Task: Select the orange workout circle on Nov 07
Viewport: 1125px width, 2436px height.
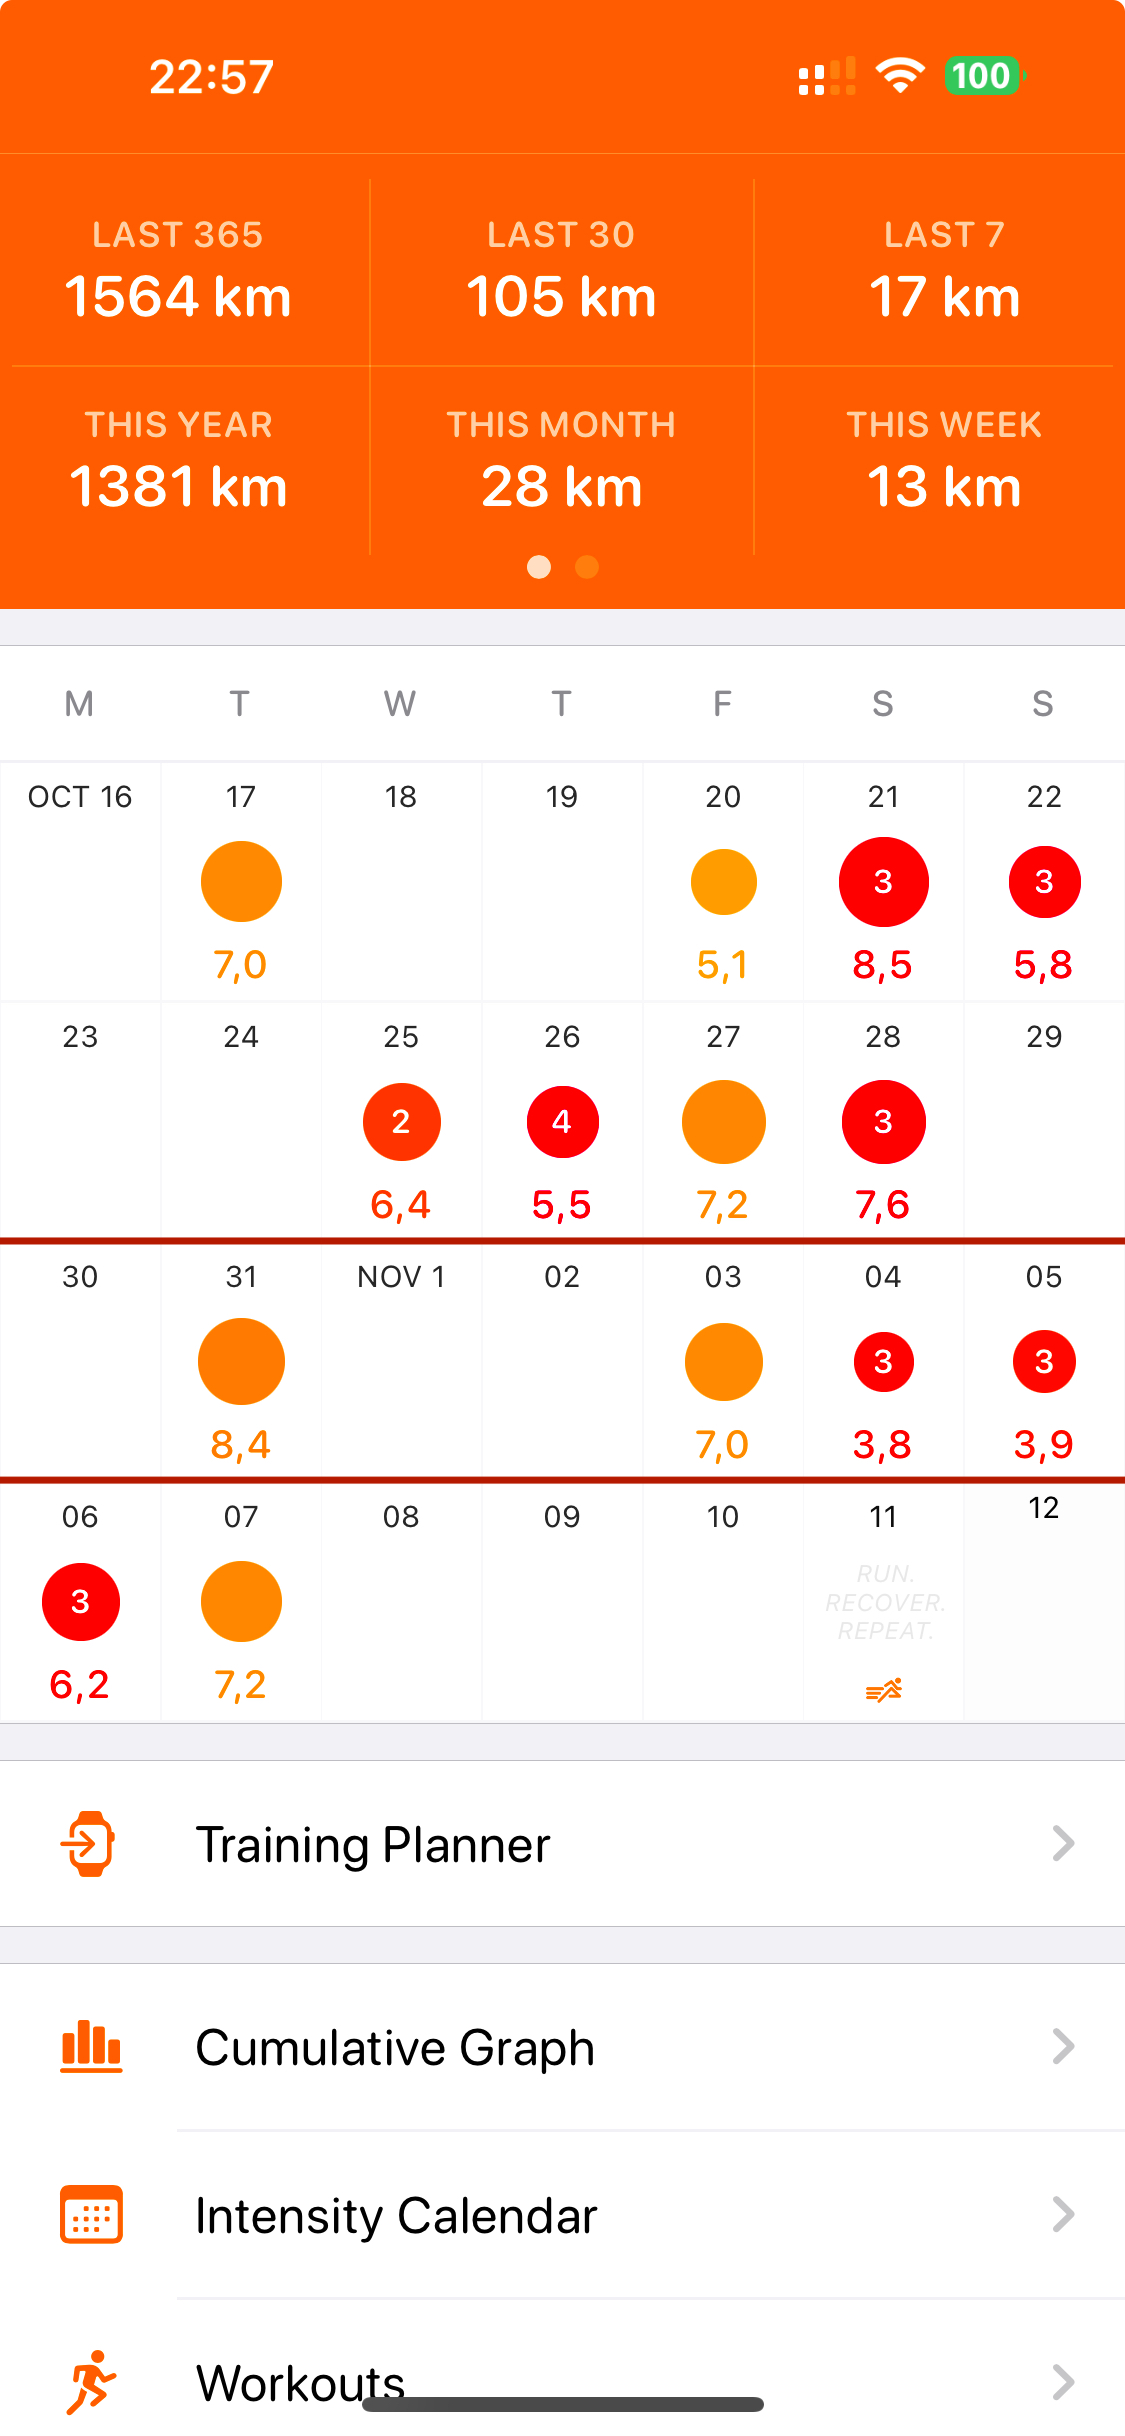Action: [241, 1602]
